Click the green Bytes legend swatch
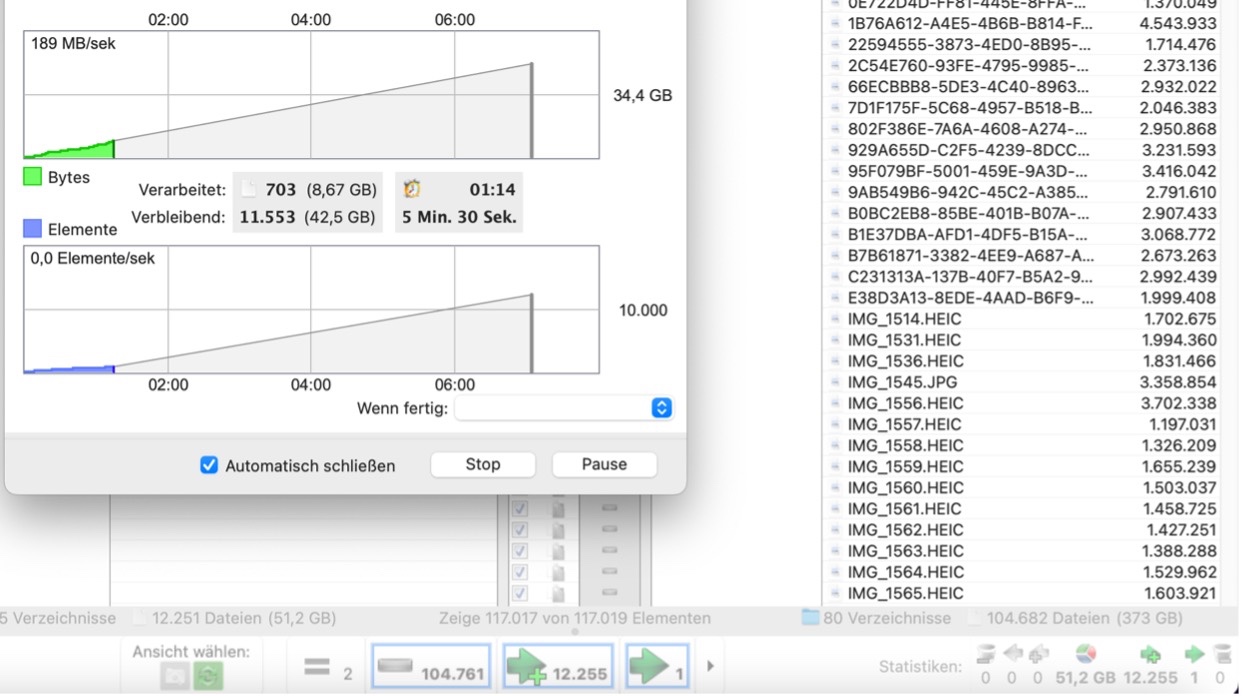Viewport: 1243px width, 696px height. click(32, 177)
